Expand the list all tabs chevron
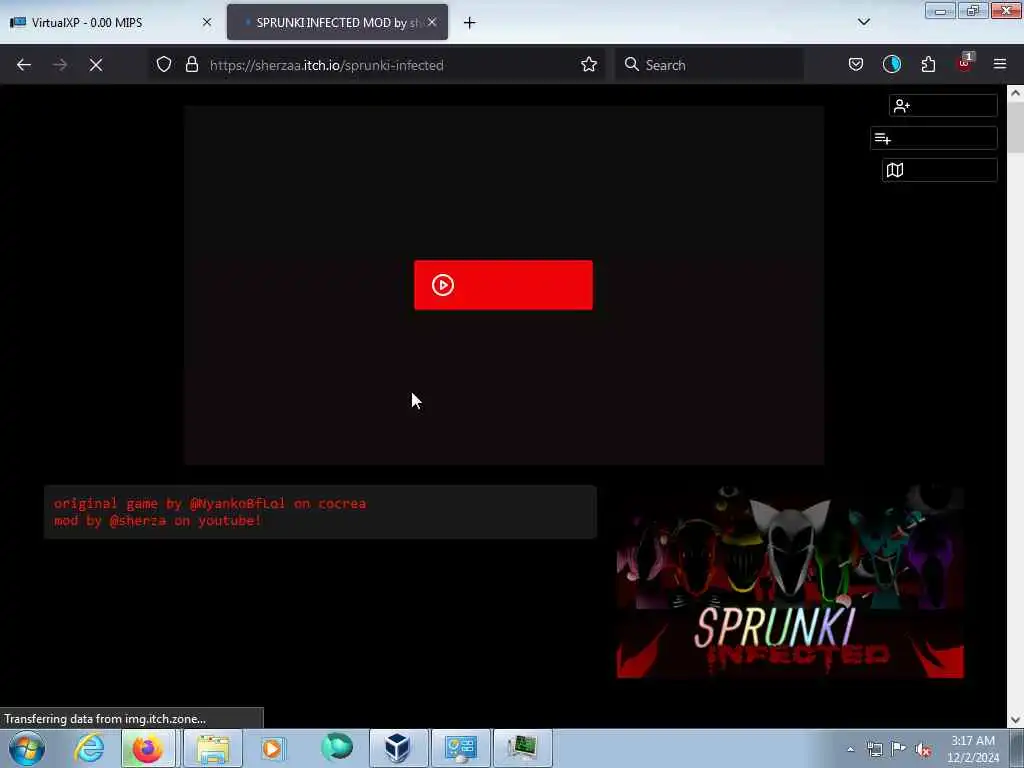Image resolution: width=1024 pixels, height=768 pixels. point(863,22)
